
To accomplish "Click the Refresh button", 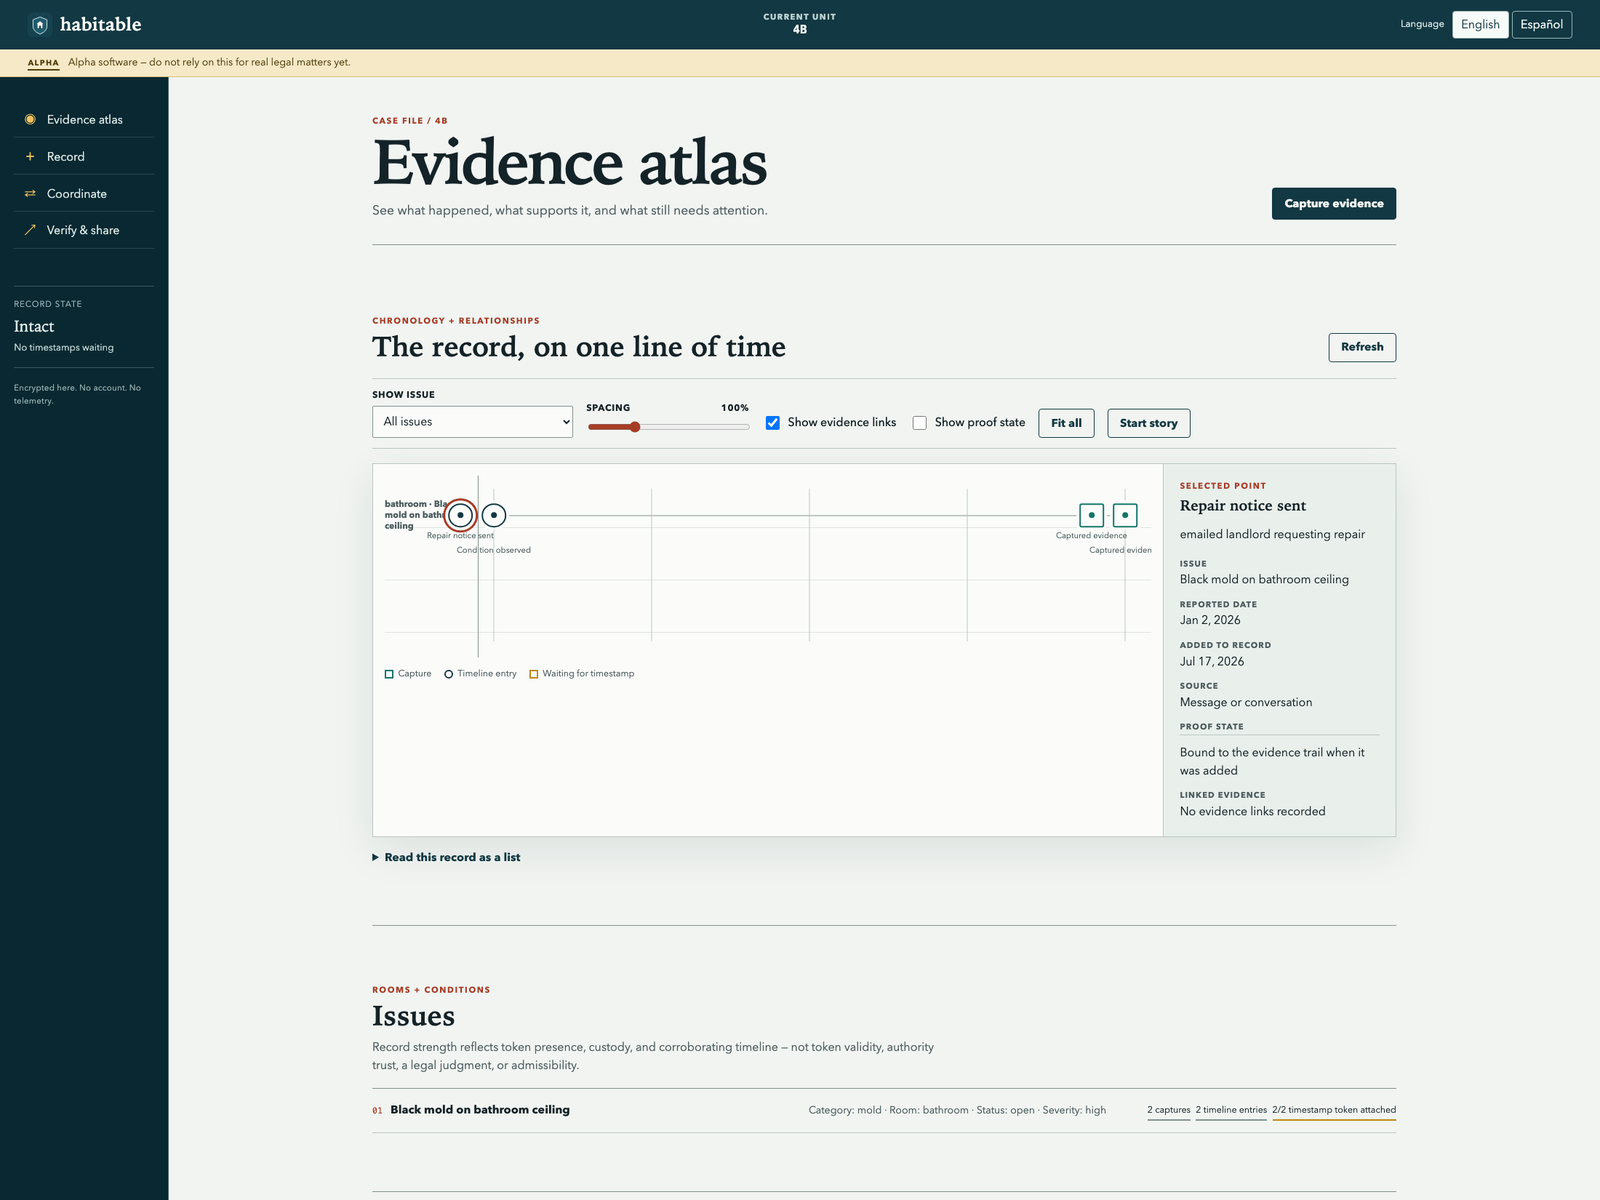I will click(x=1362, y=347).
